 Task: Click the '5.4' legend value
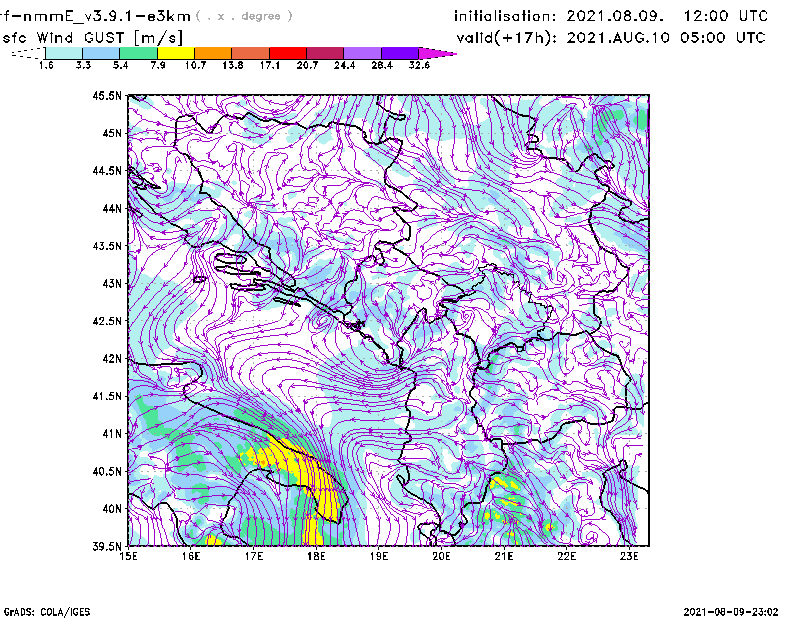(x=121, y=65)
